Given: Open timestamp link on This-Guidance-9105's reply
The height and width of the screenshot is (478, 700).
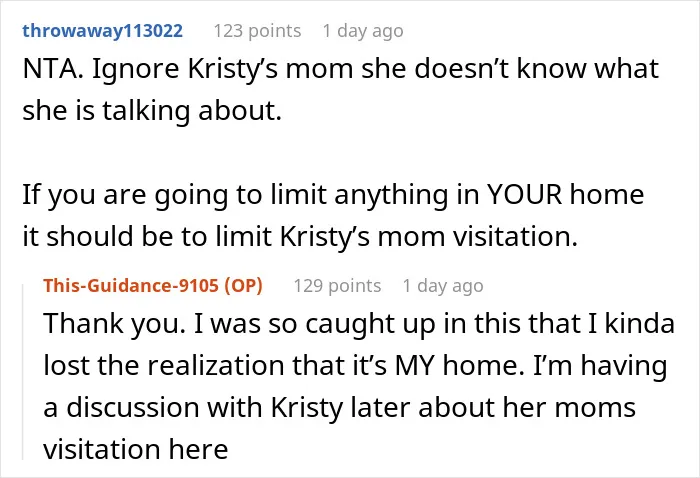Looking at the screenshot, I should pyautogui.click(x=443, y=286).
